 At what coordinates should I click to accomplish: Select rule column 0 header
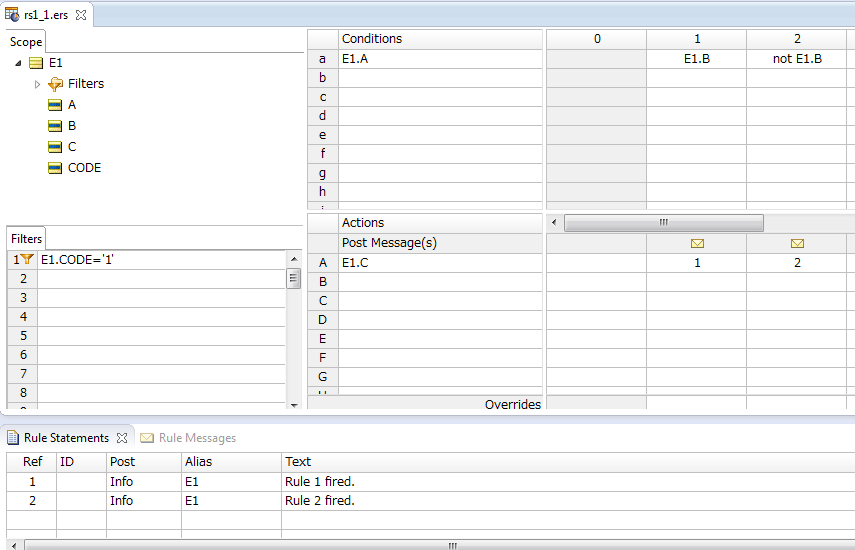pyautogui.click(x=597, y=39)
